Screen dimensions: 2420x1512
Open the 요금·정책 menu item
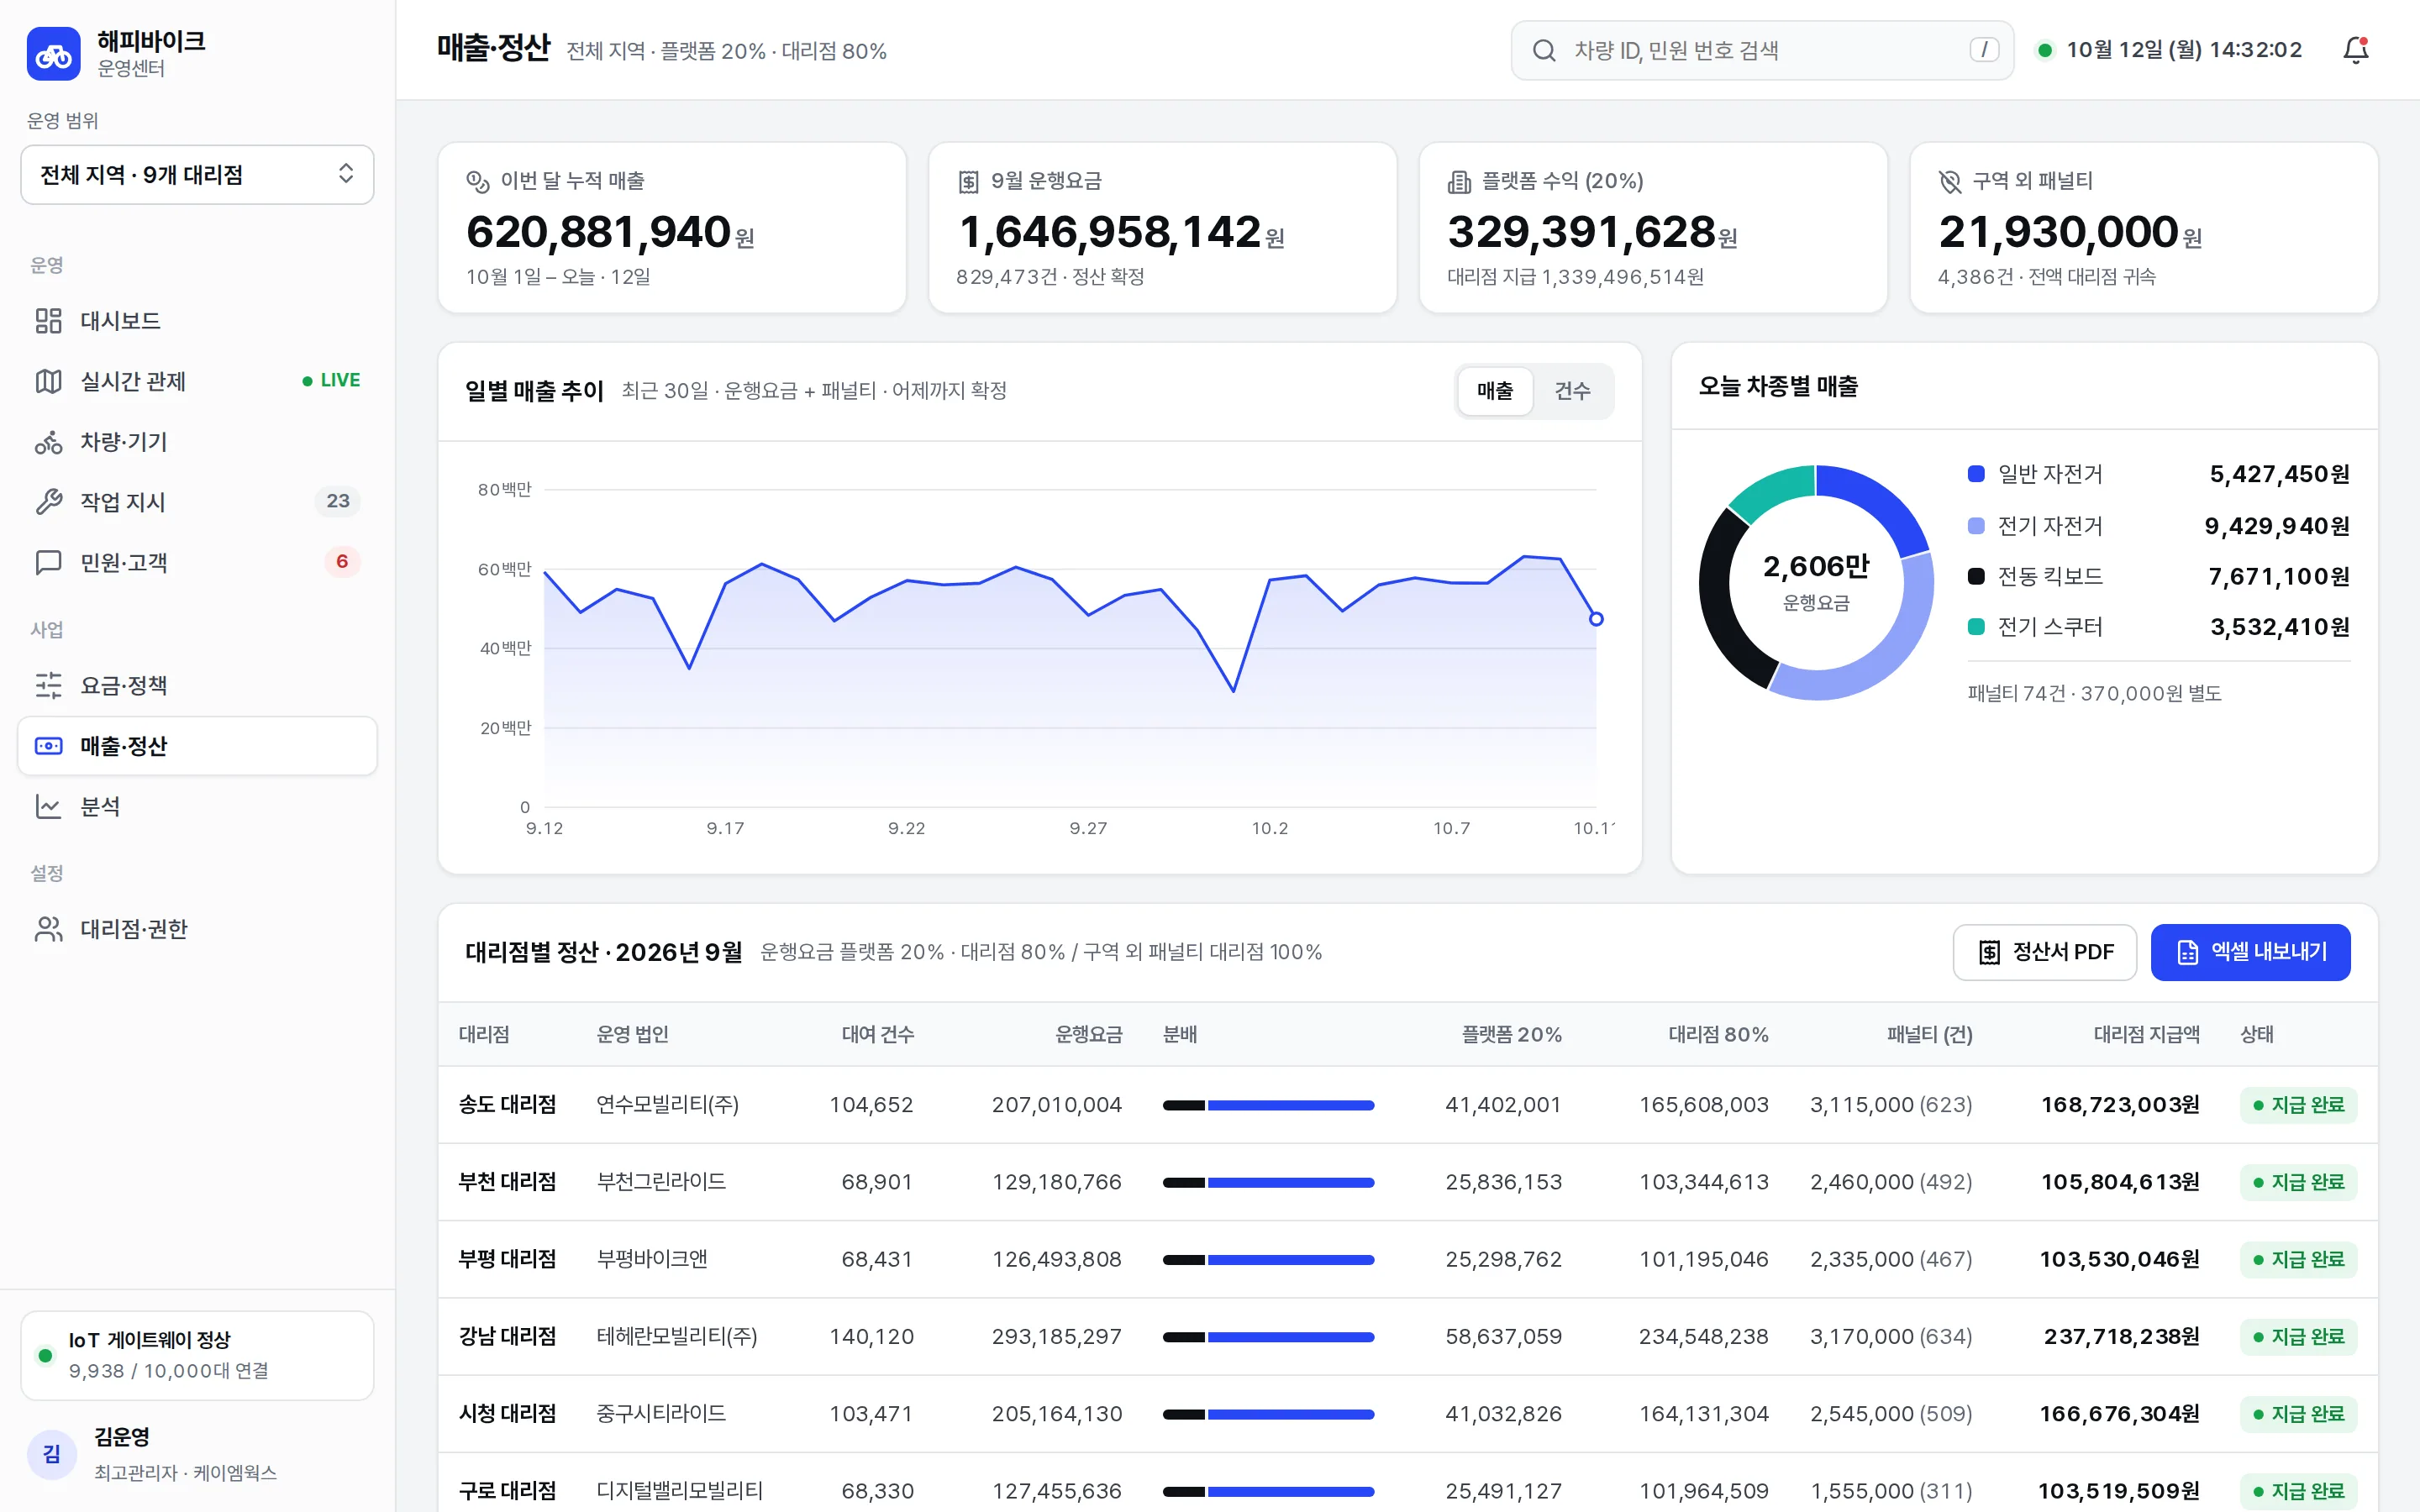197,686
